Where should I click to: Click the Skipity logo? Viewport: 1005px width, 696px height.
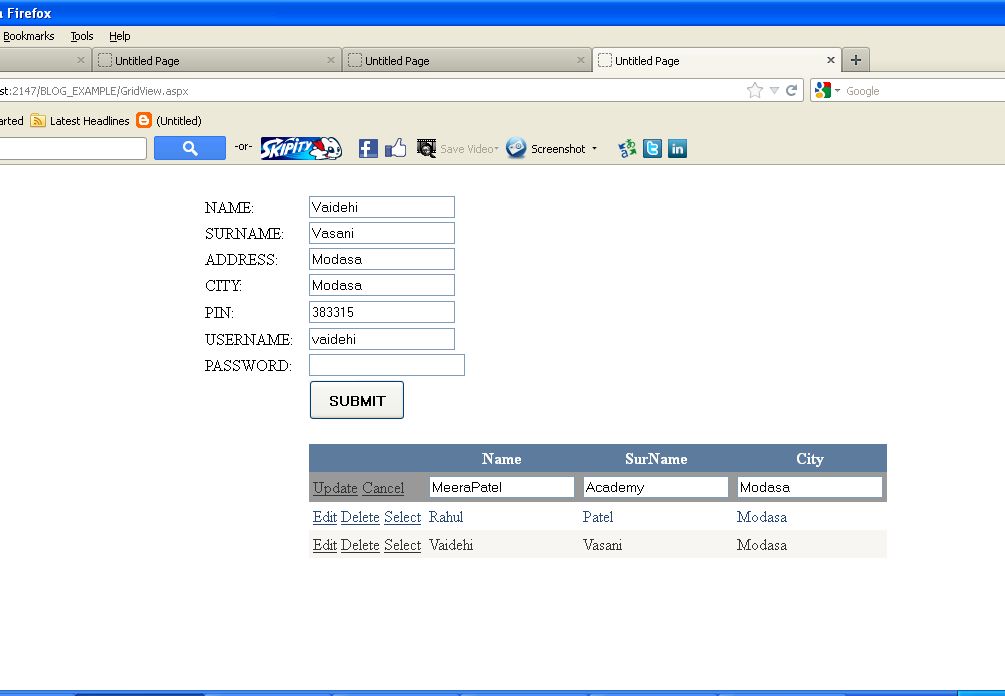pos(301,149)
